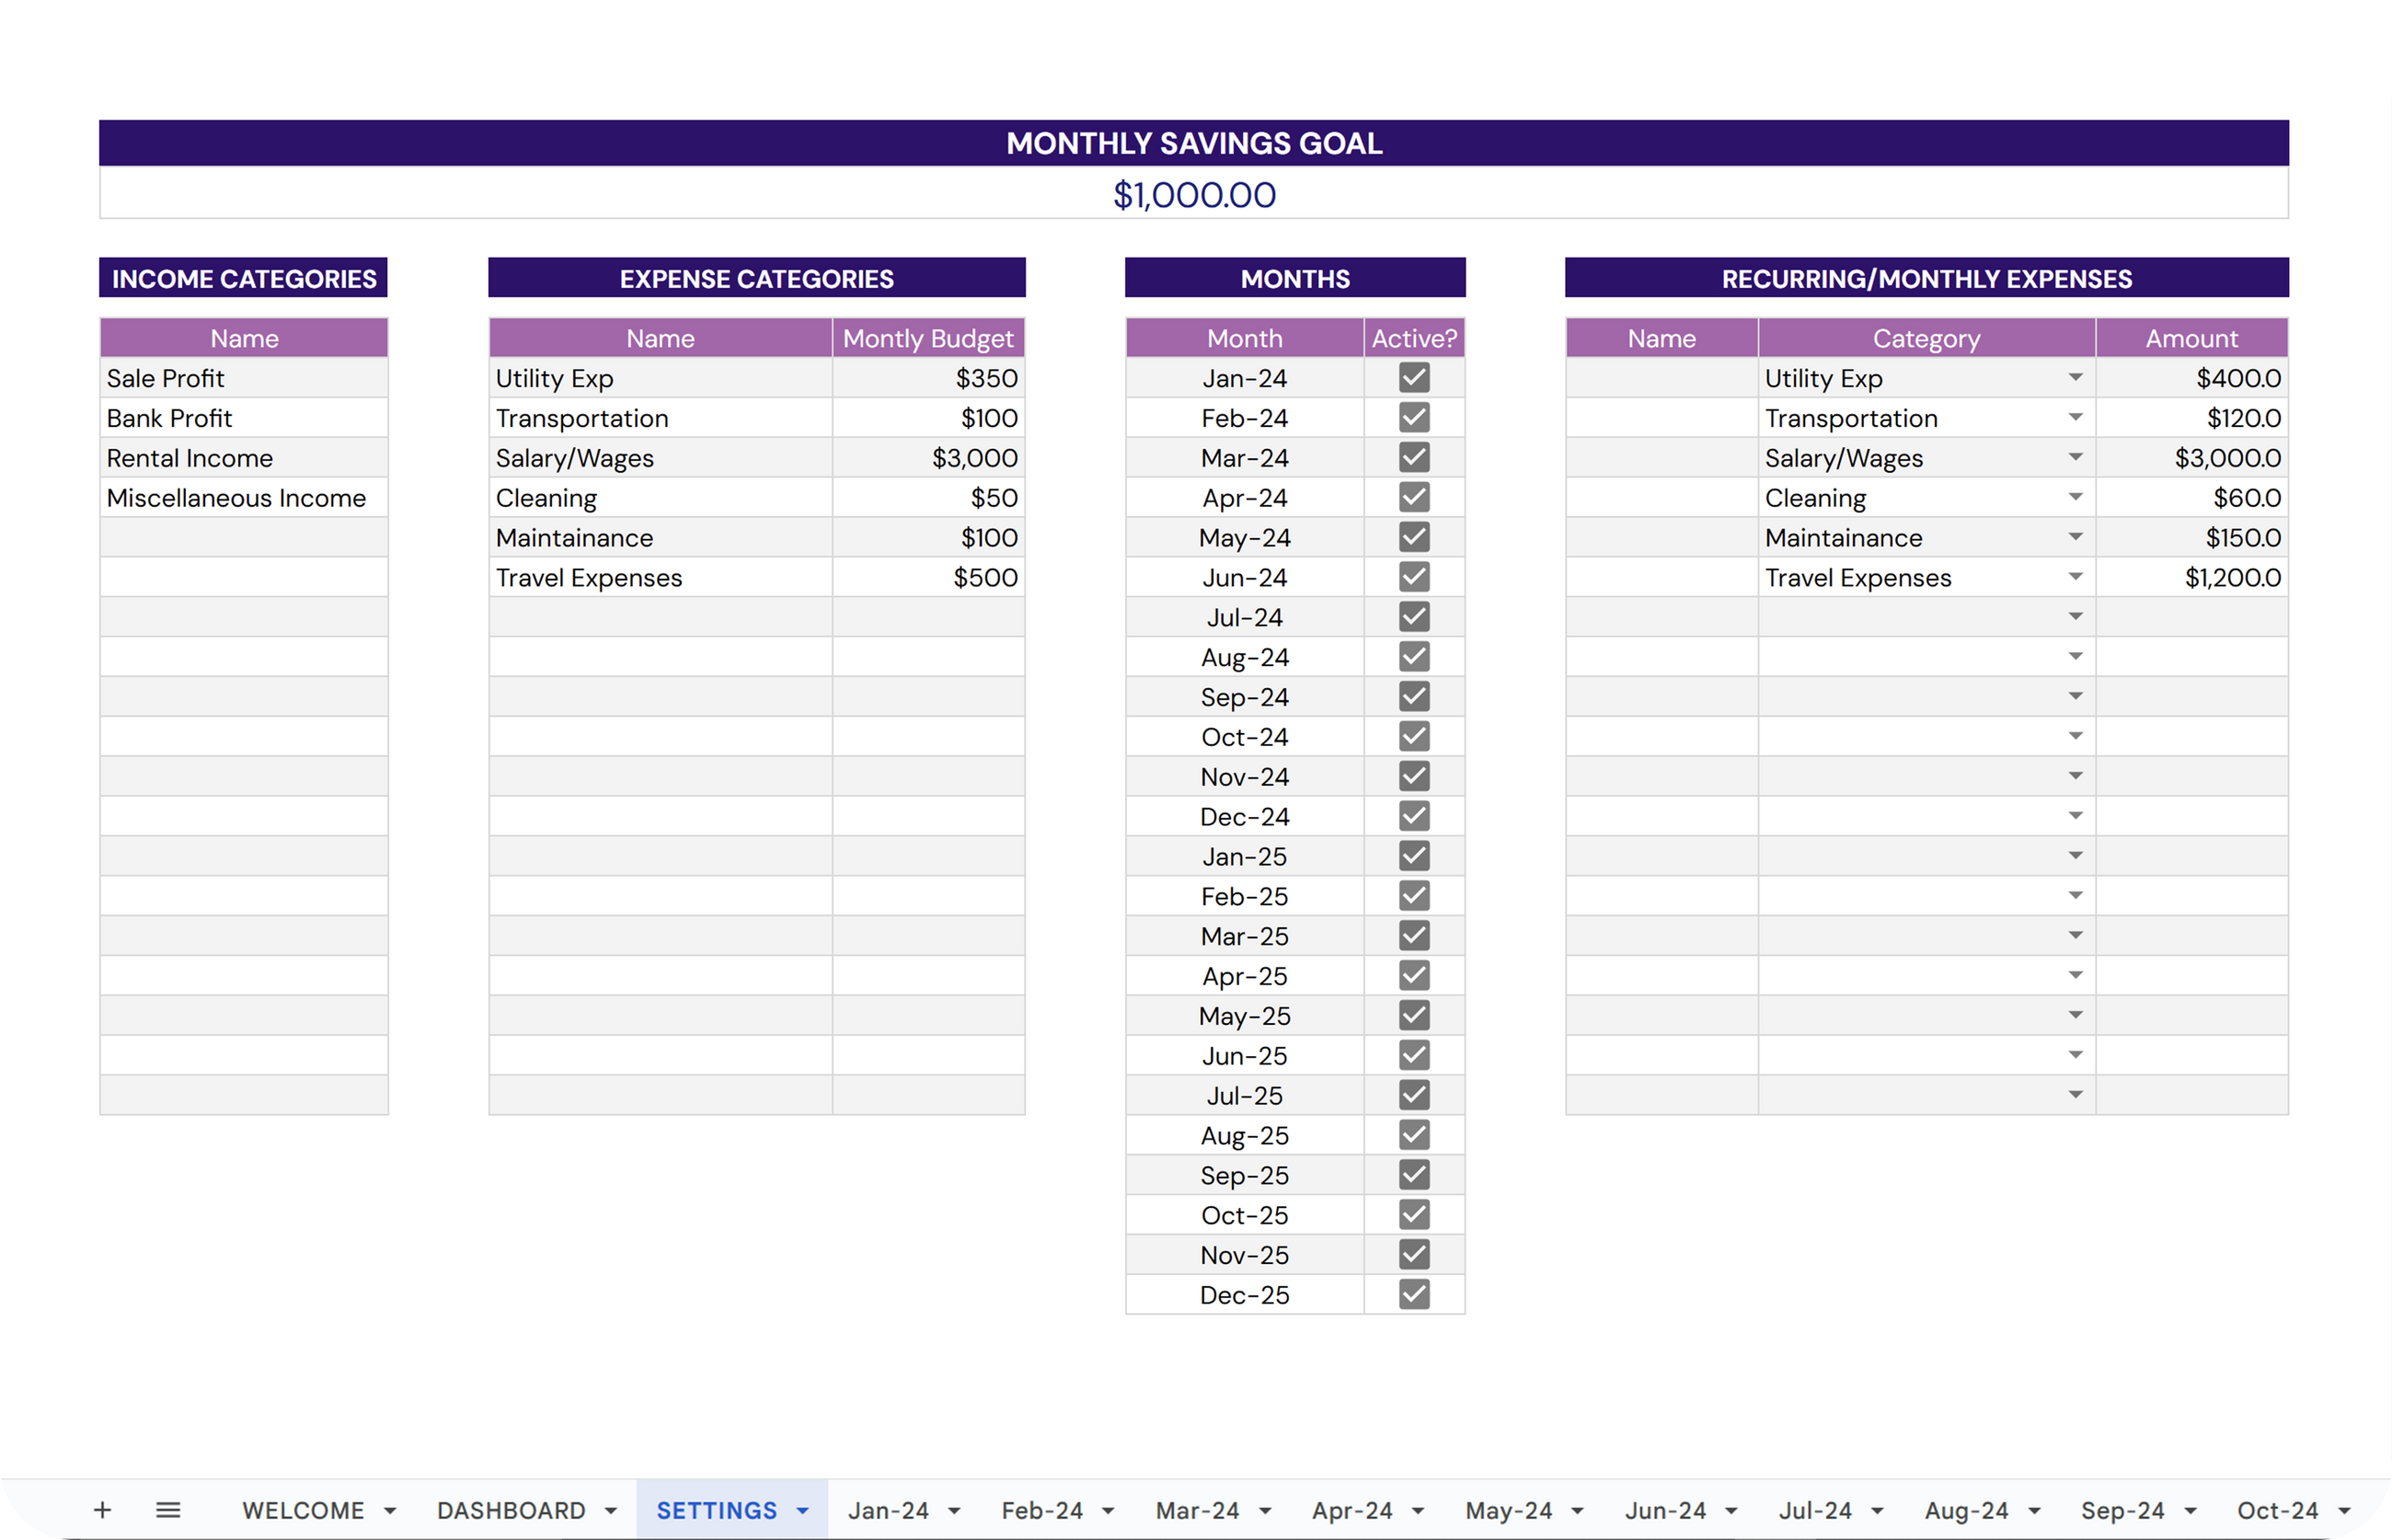
Task: Toggle the Dec-25 Active checkbox
Action: (1414, 1295)
